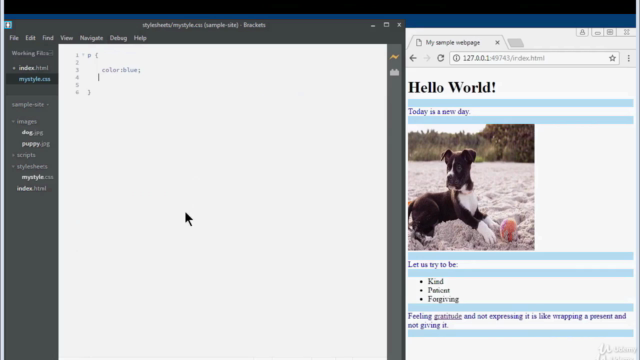Open index.html at the project root

click(x=31, y=189)
